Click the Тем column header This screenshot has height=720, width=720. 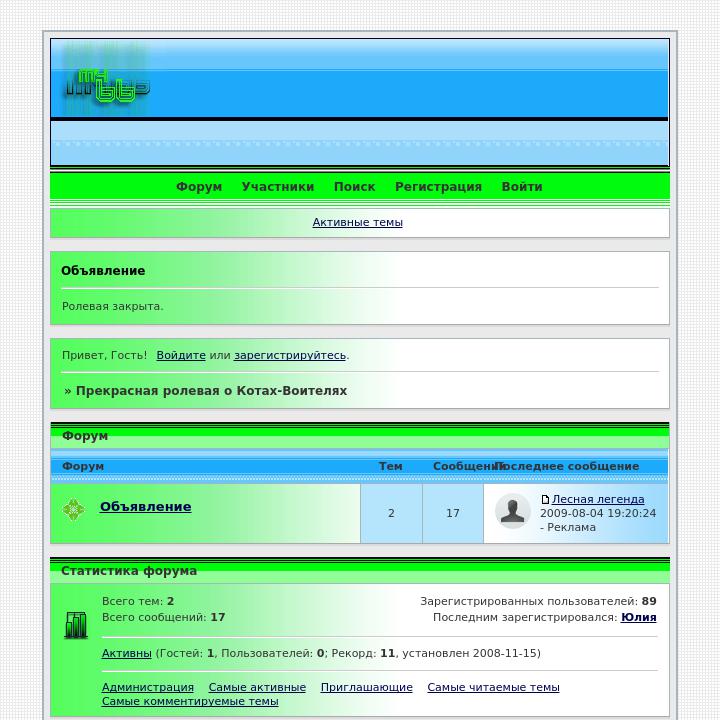390,466
